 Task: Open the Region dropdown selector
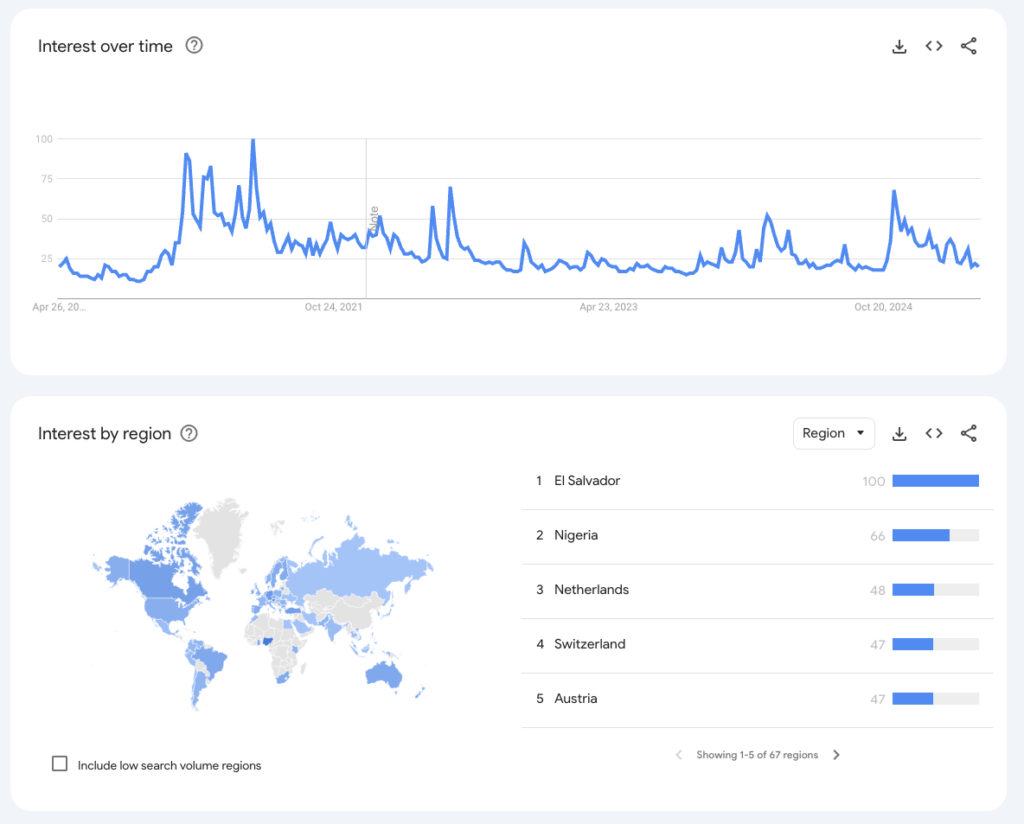(x=833, y=434)
